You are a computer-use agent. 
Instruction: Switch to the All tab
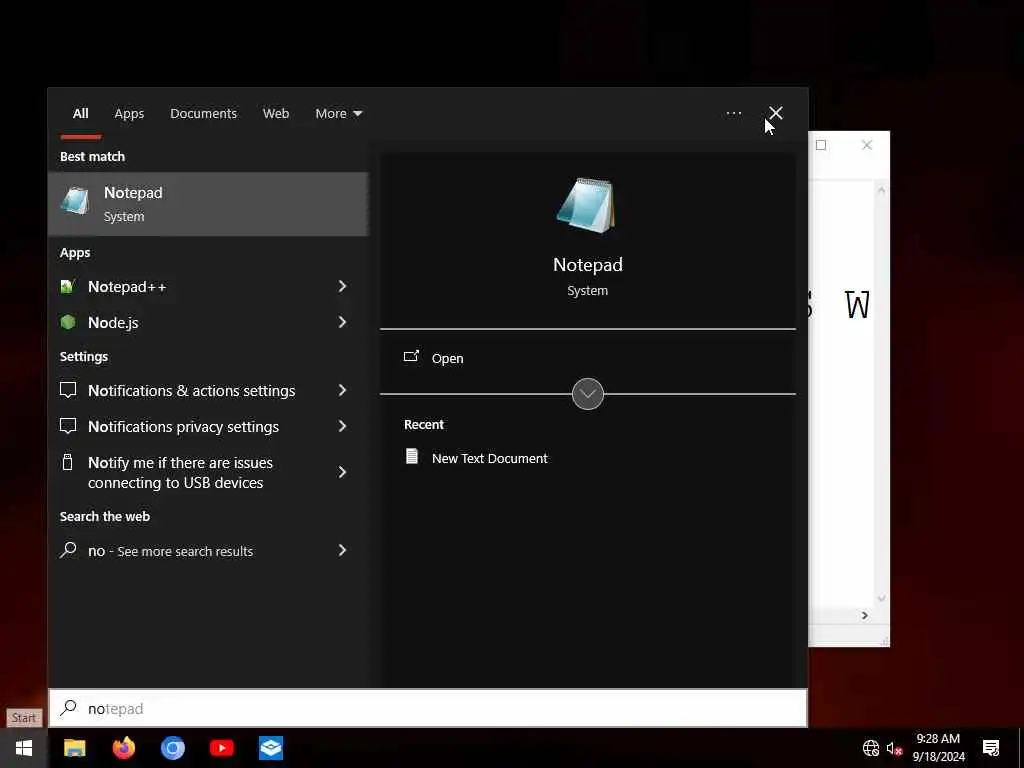(80, 114)
